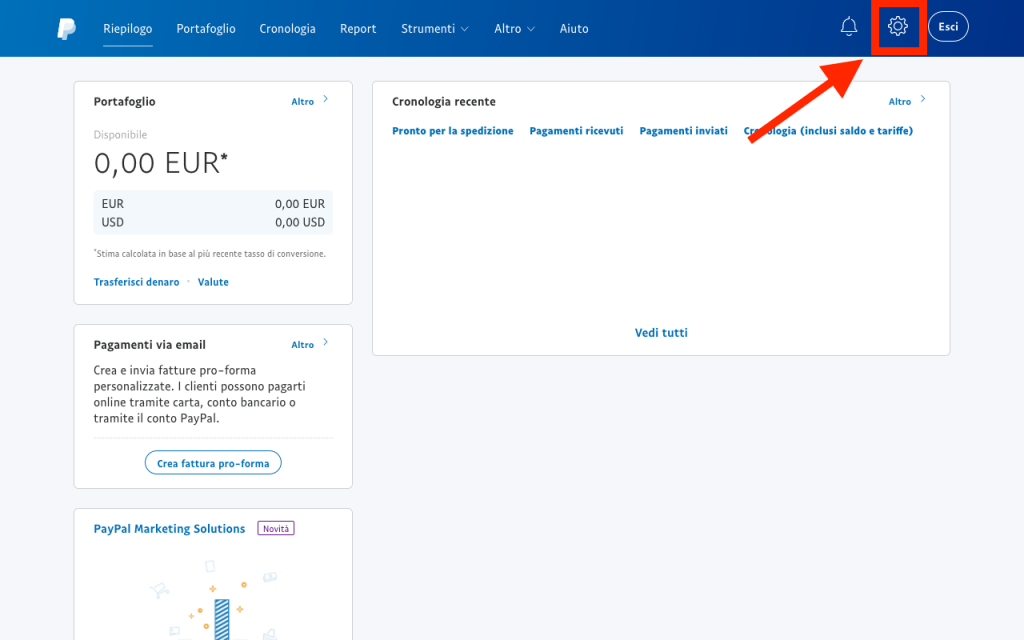Click the Cronologia recente heading
The width and height of the screenshot is (1024, 640).
click(x=443, y=101)
